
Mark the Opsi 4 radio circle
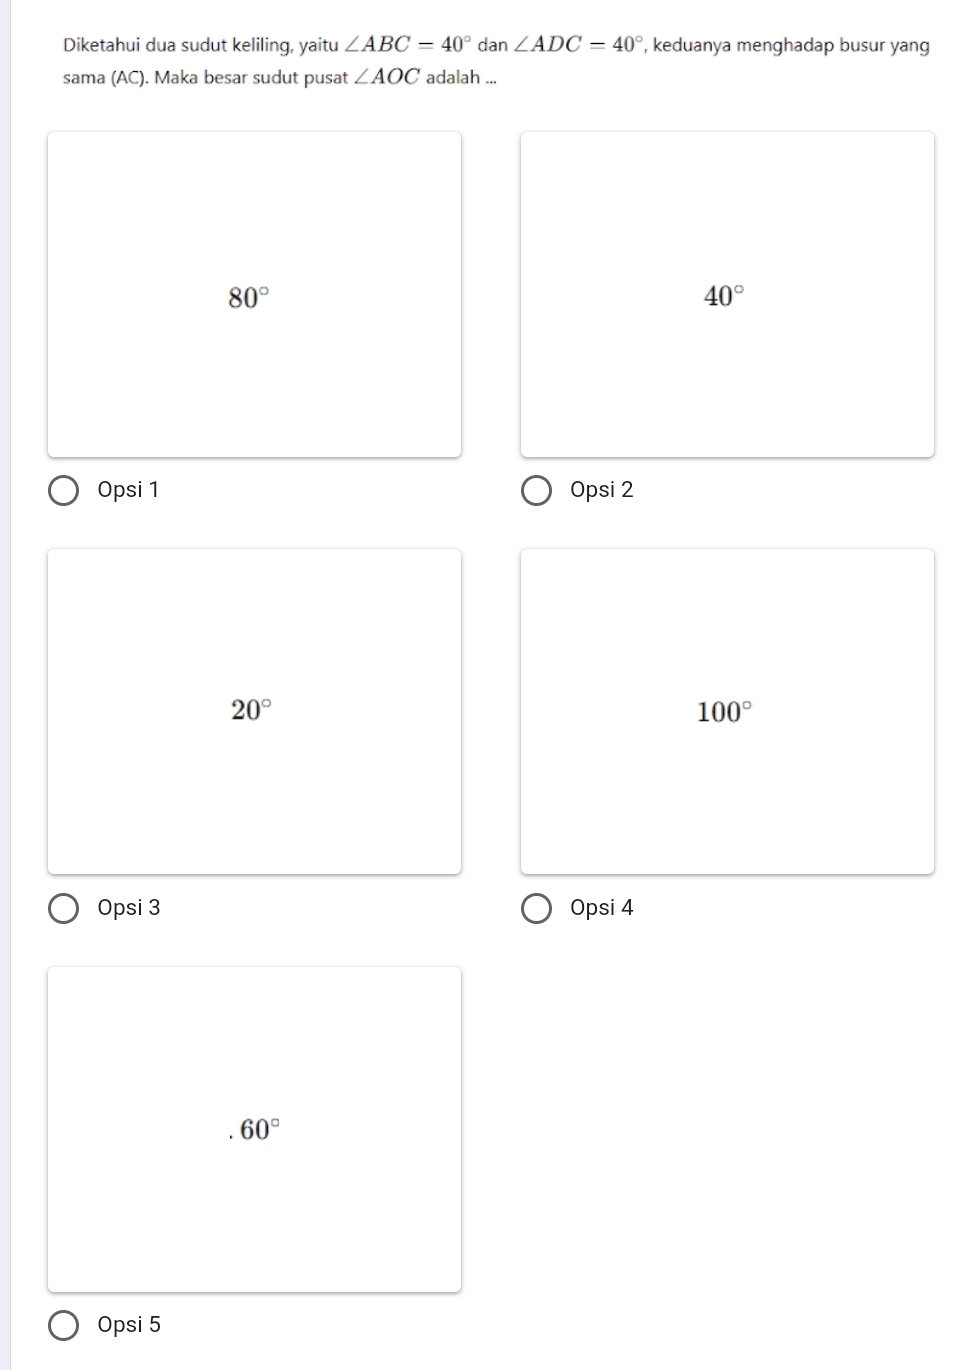[537, 909]
